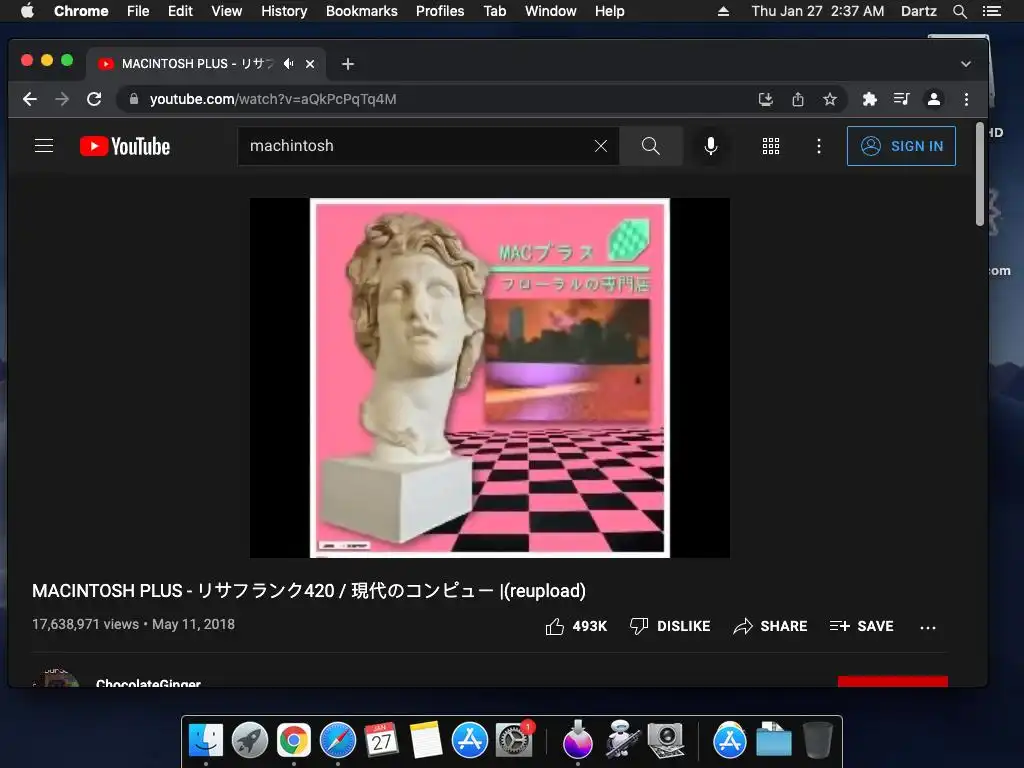Open the Chrome menu in menu bar

tap(81, 11)
